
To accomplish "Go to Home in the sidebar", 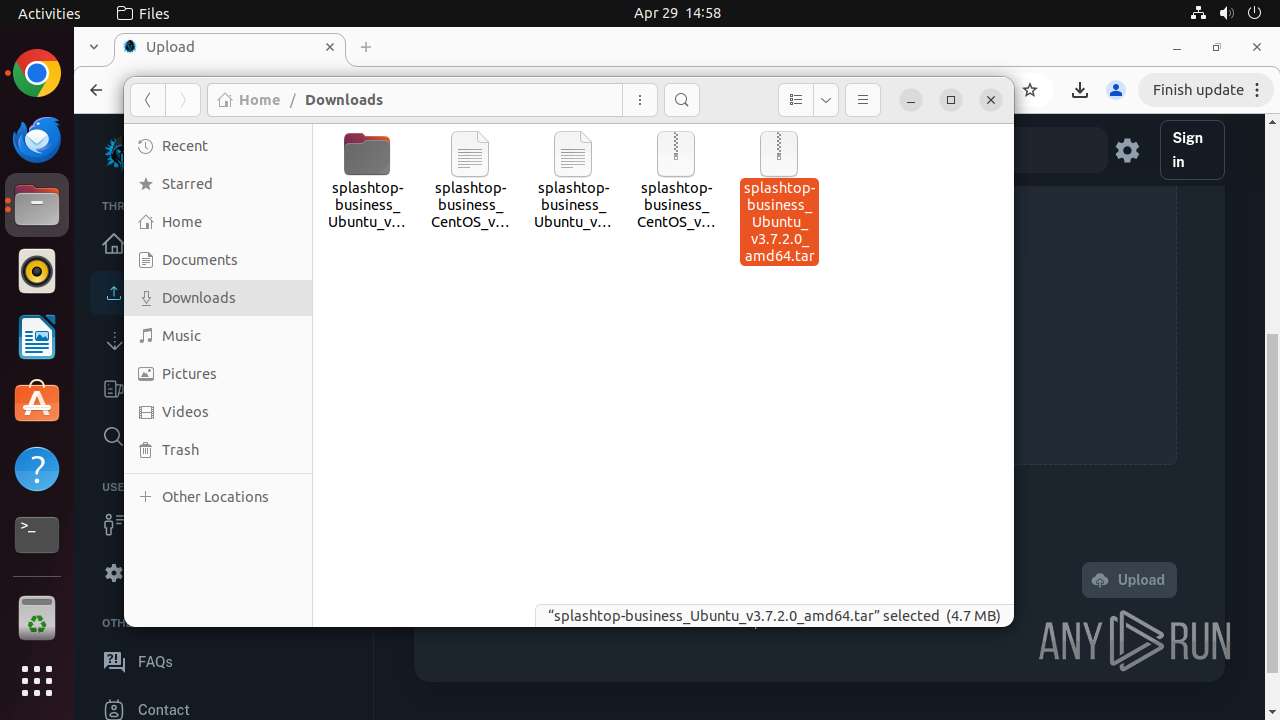I will pyautogui.click(x=218, y=222).
